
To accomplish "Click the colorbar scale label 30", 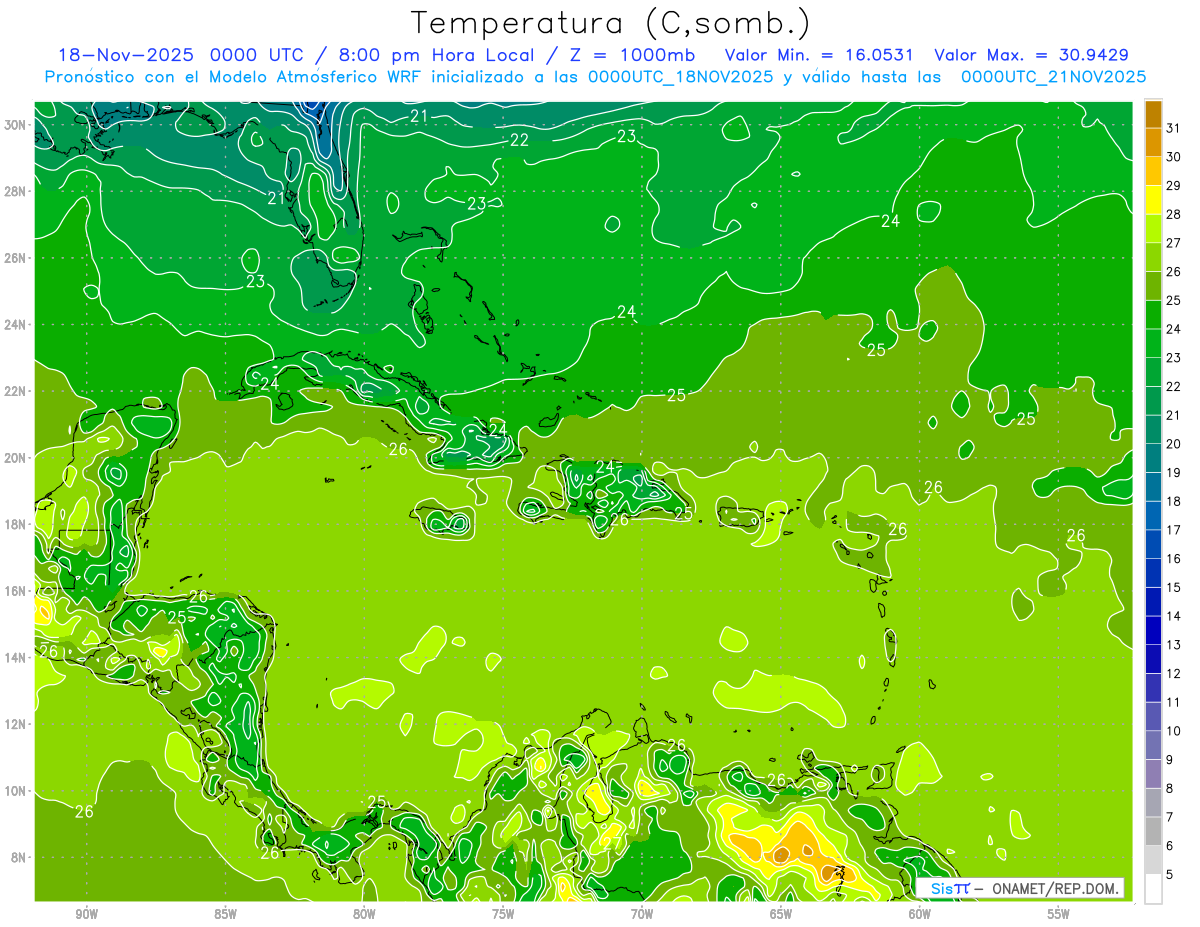I will (x=1173, y=156).
